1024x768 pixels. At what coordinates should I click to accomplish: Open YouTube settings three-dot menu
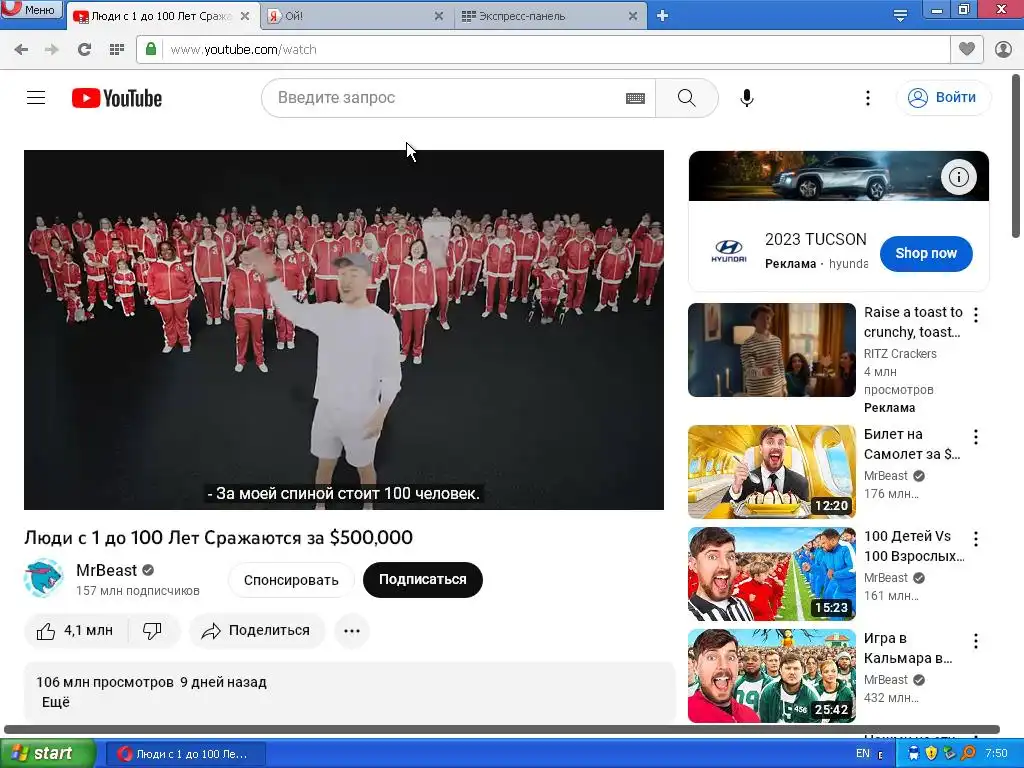pyautogui.click(x=868, y=98)
